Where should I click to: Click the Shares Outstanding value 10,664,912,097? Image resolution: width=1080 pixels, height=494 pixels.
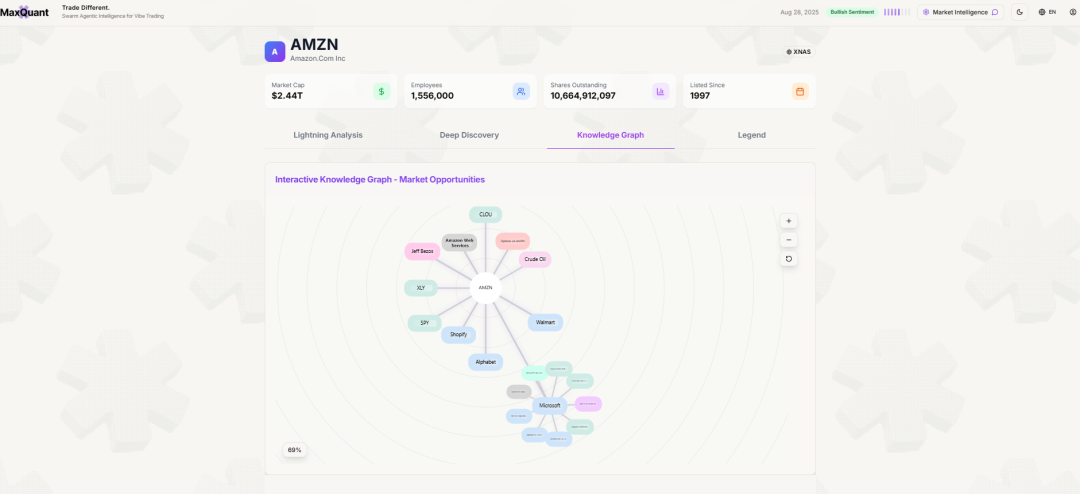tap(583, 96)
